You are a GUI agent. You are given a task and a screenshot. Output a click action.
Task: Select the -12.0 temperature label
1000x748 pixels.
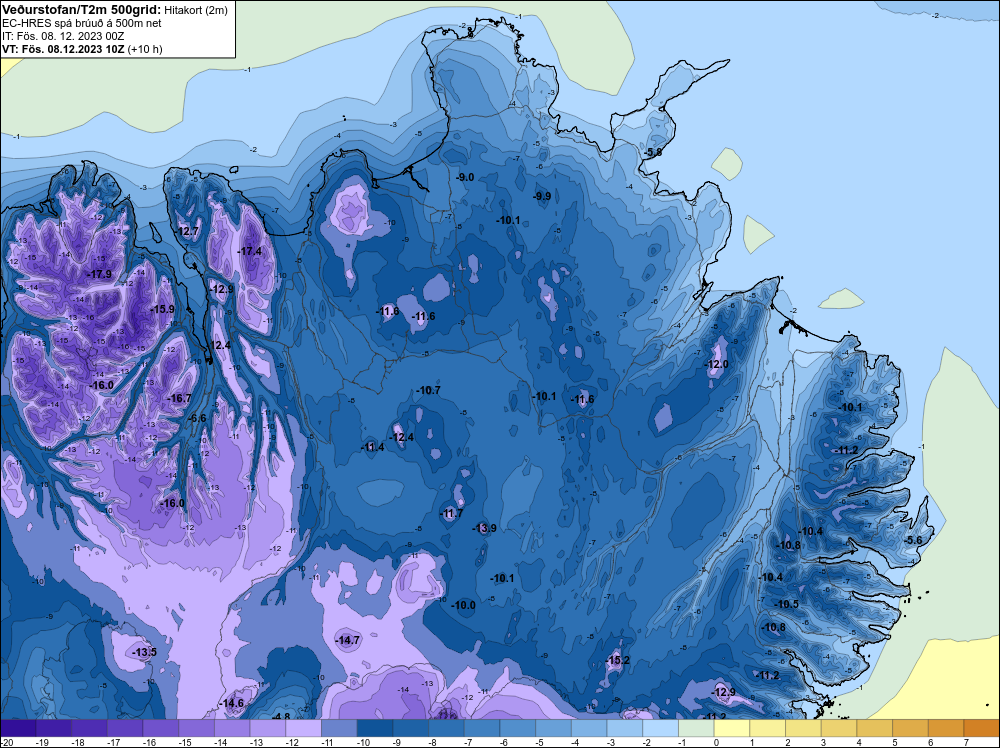tap(716, 364)
